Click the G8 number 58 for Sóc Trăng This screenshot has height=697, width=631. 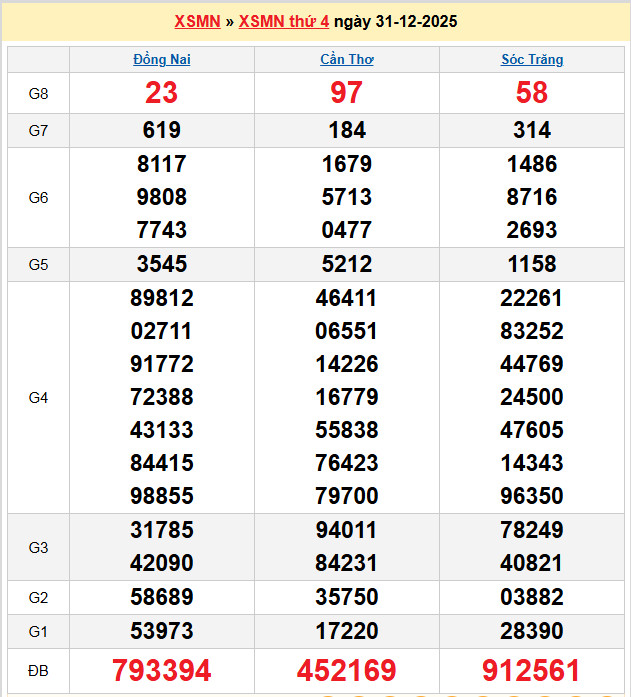532,93
